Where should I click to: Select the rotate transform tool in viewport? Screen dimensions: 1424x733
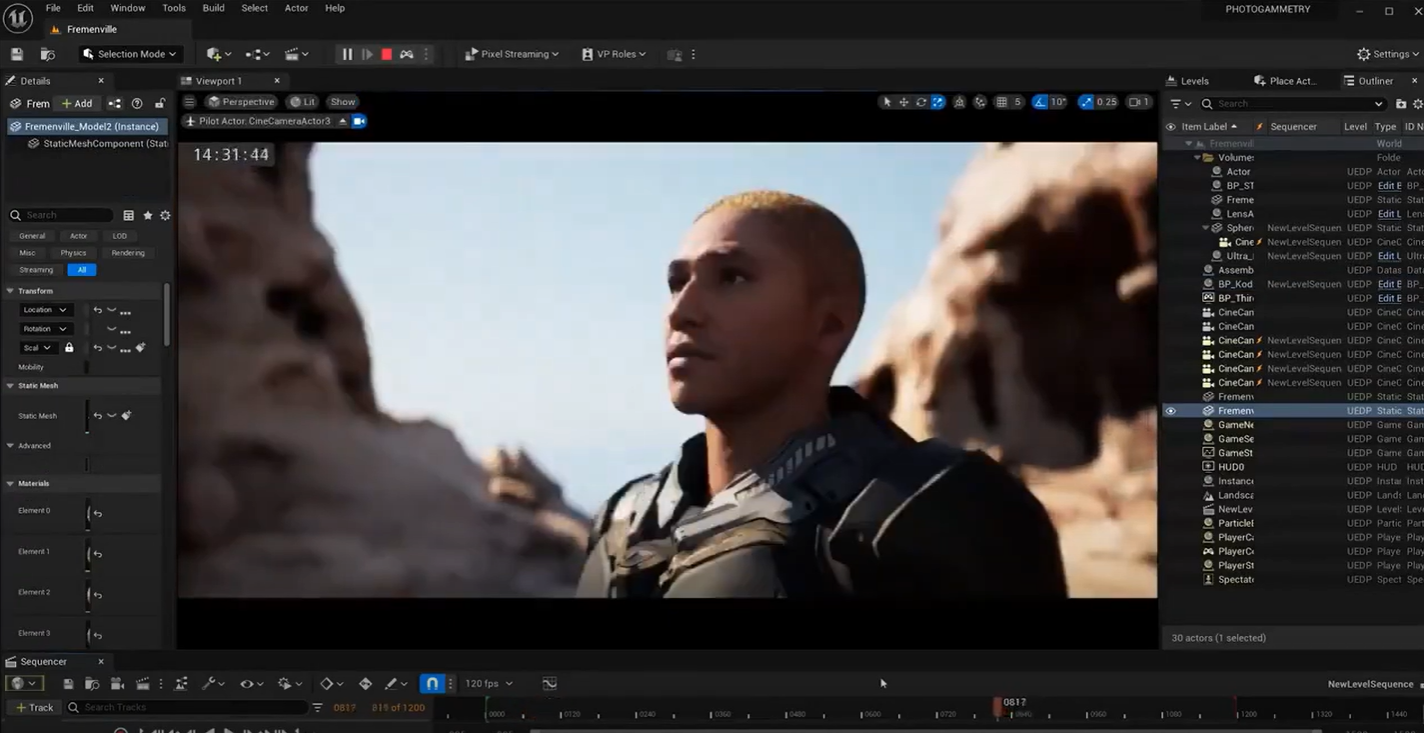click(x=921, y=102)
